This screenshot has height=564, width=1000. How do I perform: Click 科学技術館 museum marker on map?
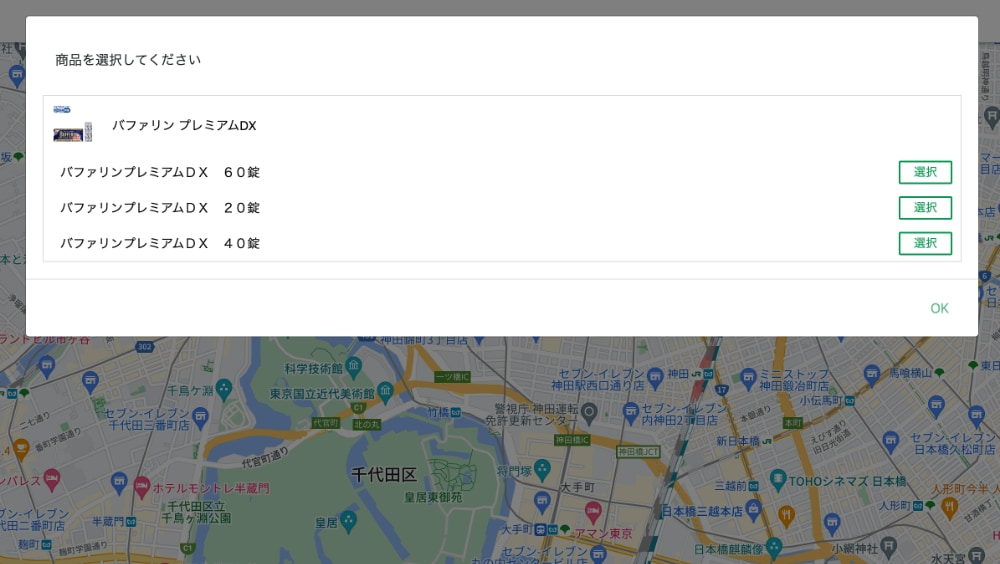coord(353,366)
